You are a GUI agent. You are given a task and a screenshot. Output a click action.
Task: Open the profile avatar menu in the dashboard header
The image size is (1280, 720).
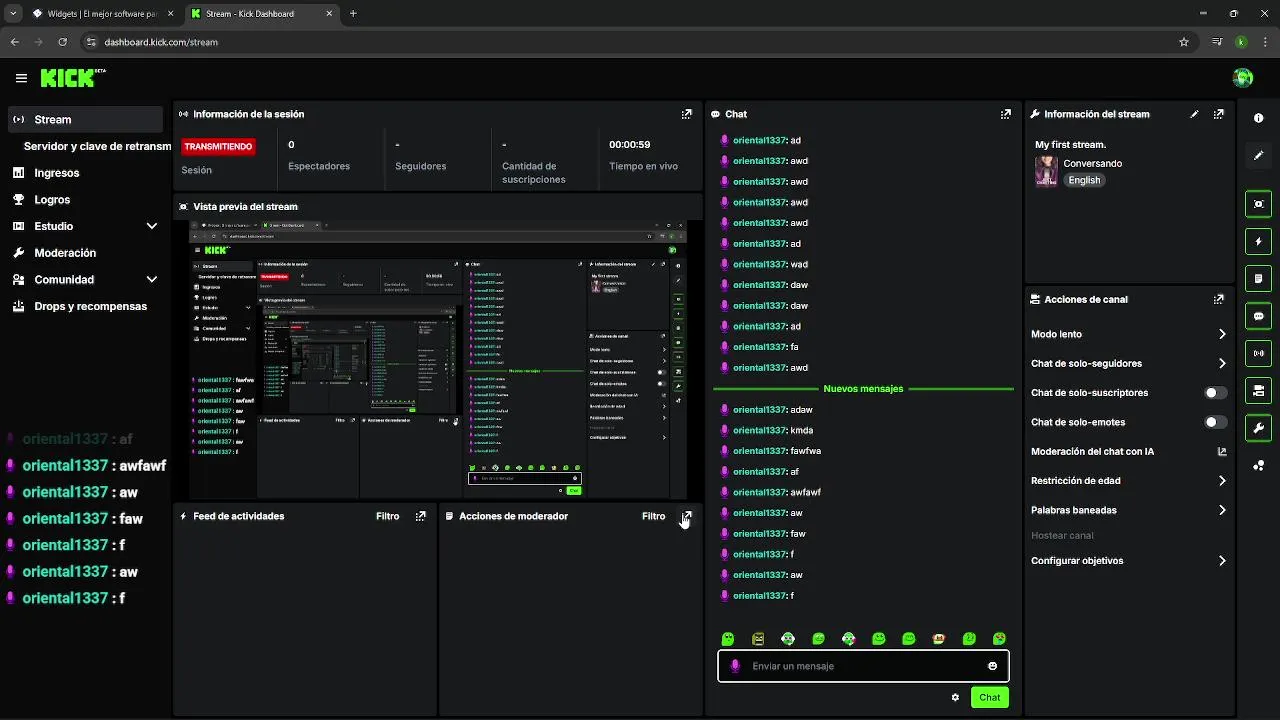(1243, 78)
